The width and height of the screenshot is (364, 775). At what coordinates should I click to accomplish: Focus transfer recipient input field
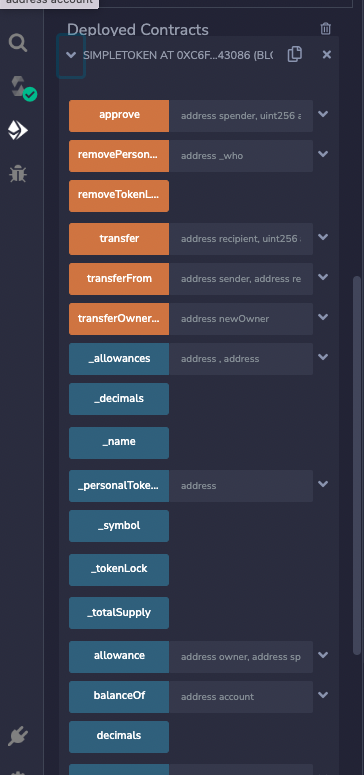point(241,239)
